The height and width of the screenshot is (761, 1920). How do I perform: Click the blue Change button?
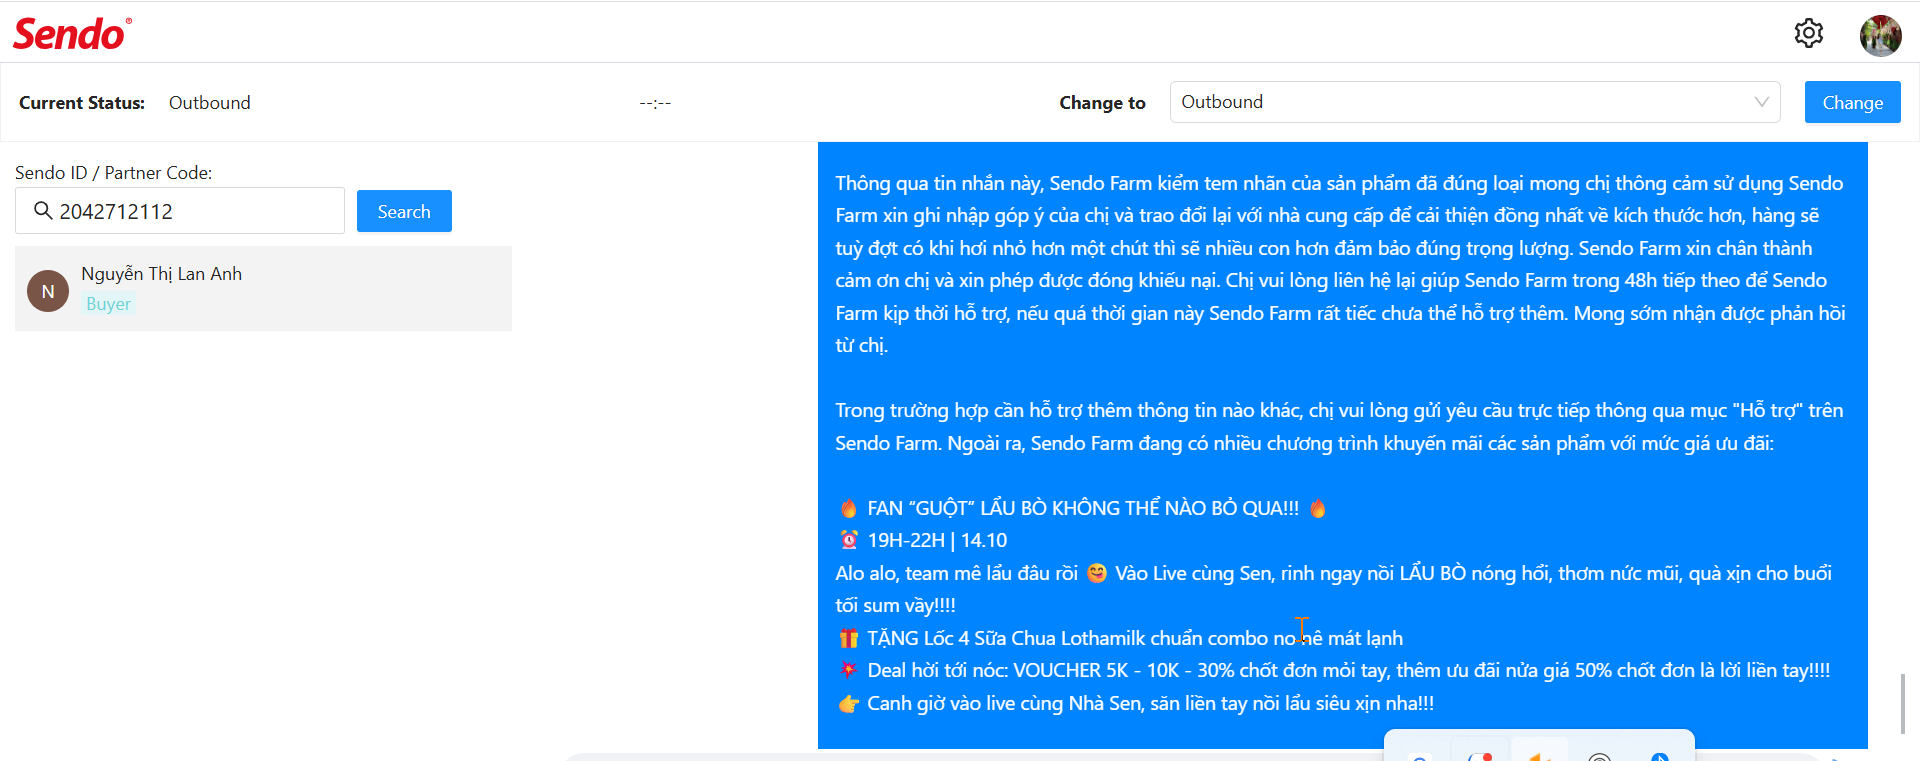point(1852,102)
